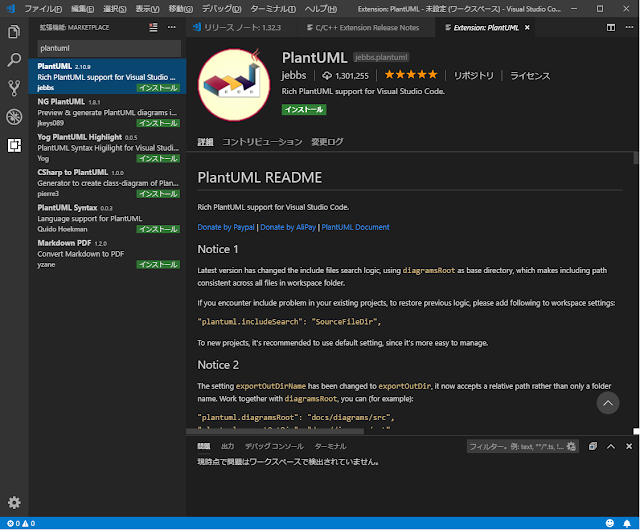The image size is (640, 530).
Task: Click the README vertical scrollbar thumb
Action: (636, 158)
